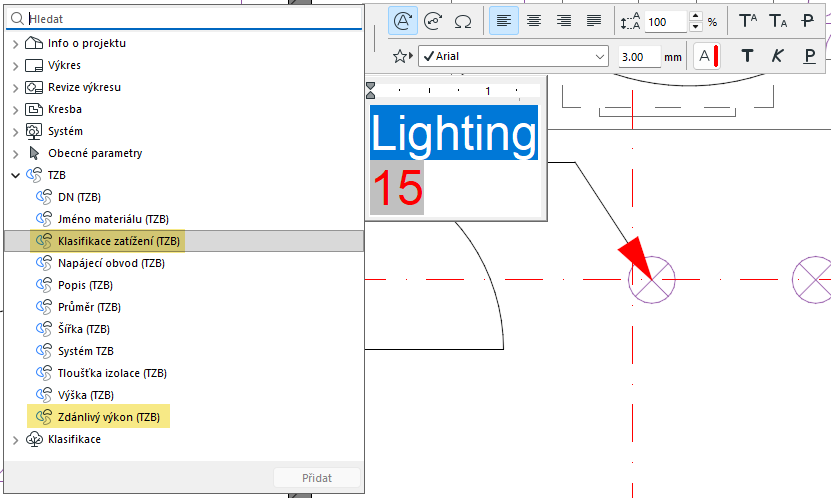Viewport: 831px width, 498px height.
Task: Select Systém TZB property
Action: 85,351
